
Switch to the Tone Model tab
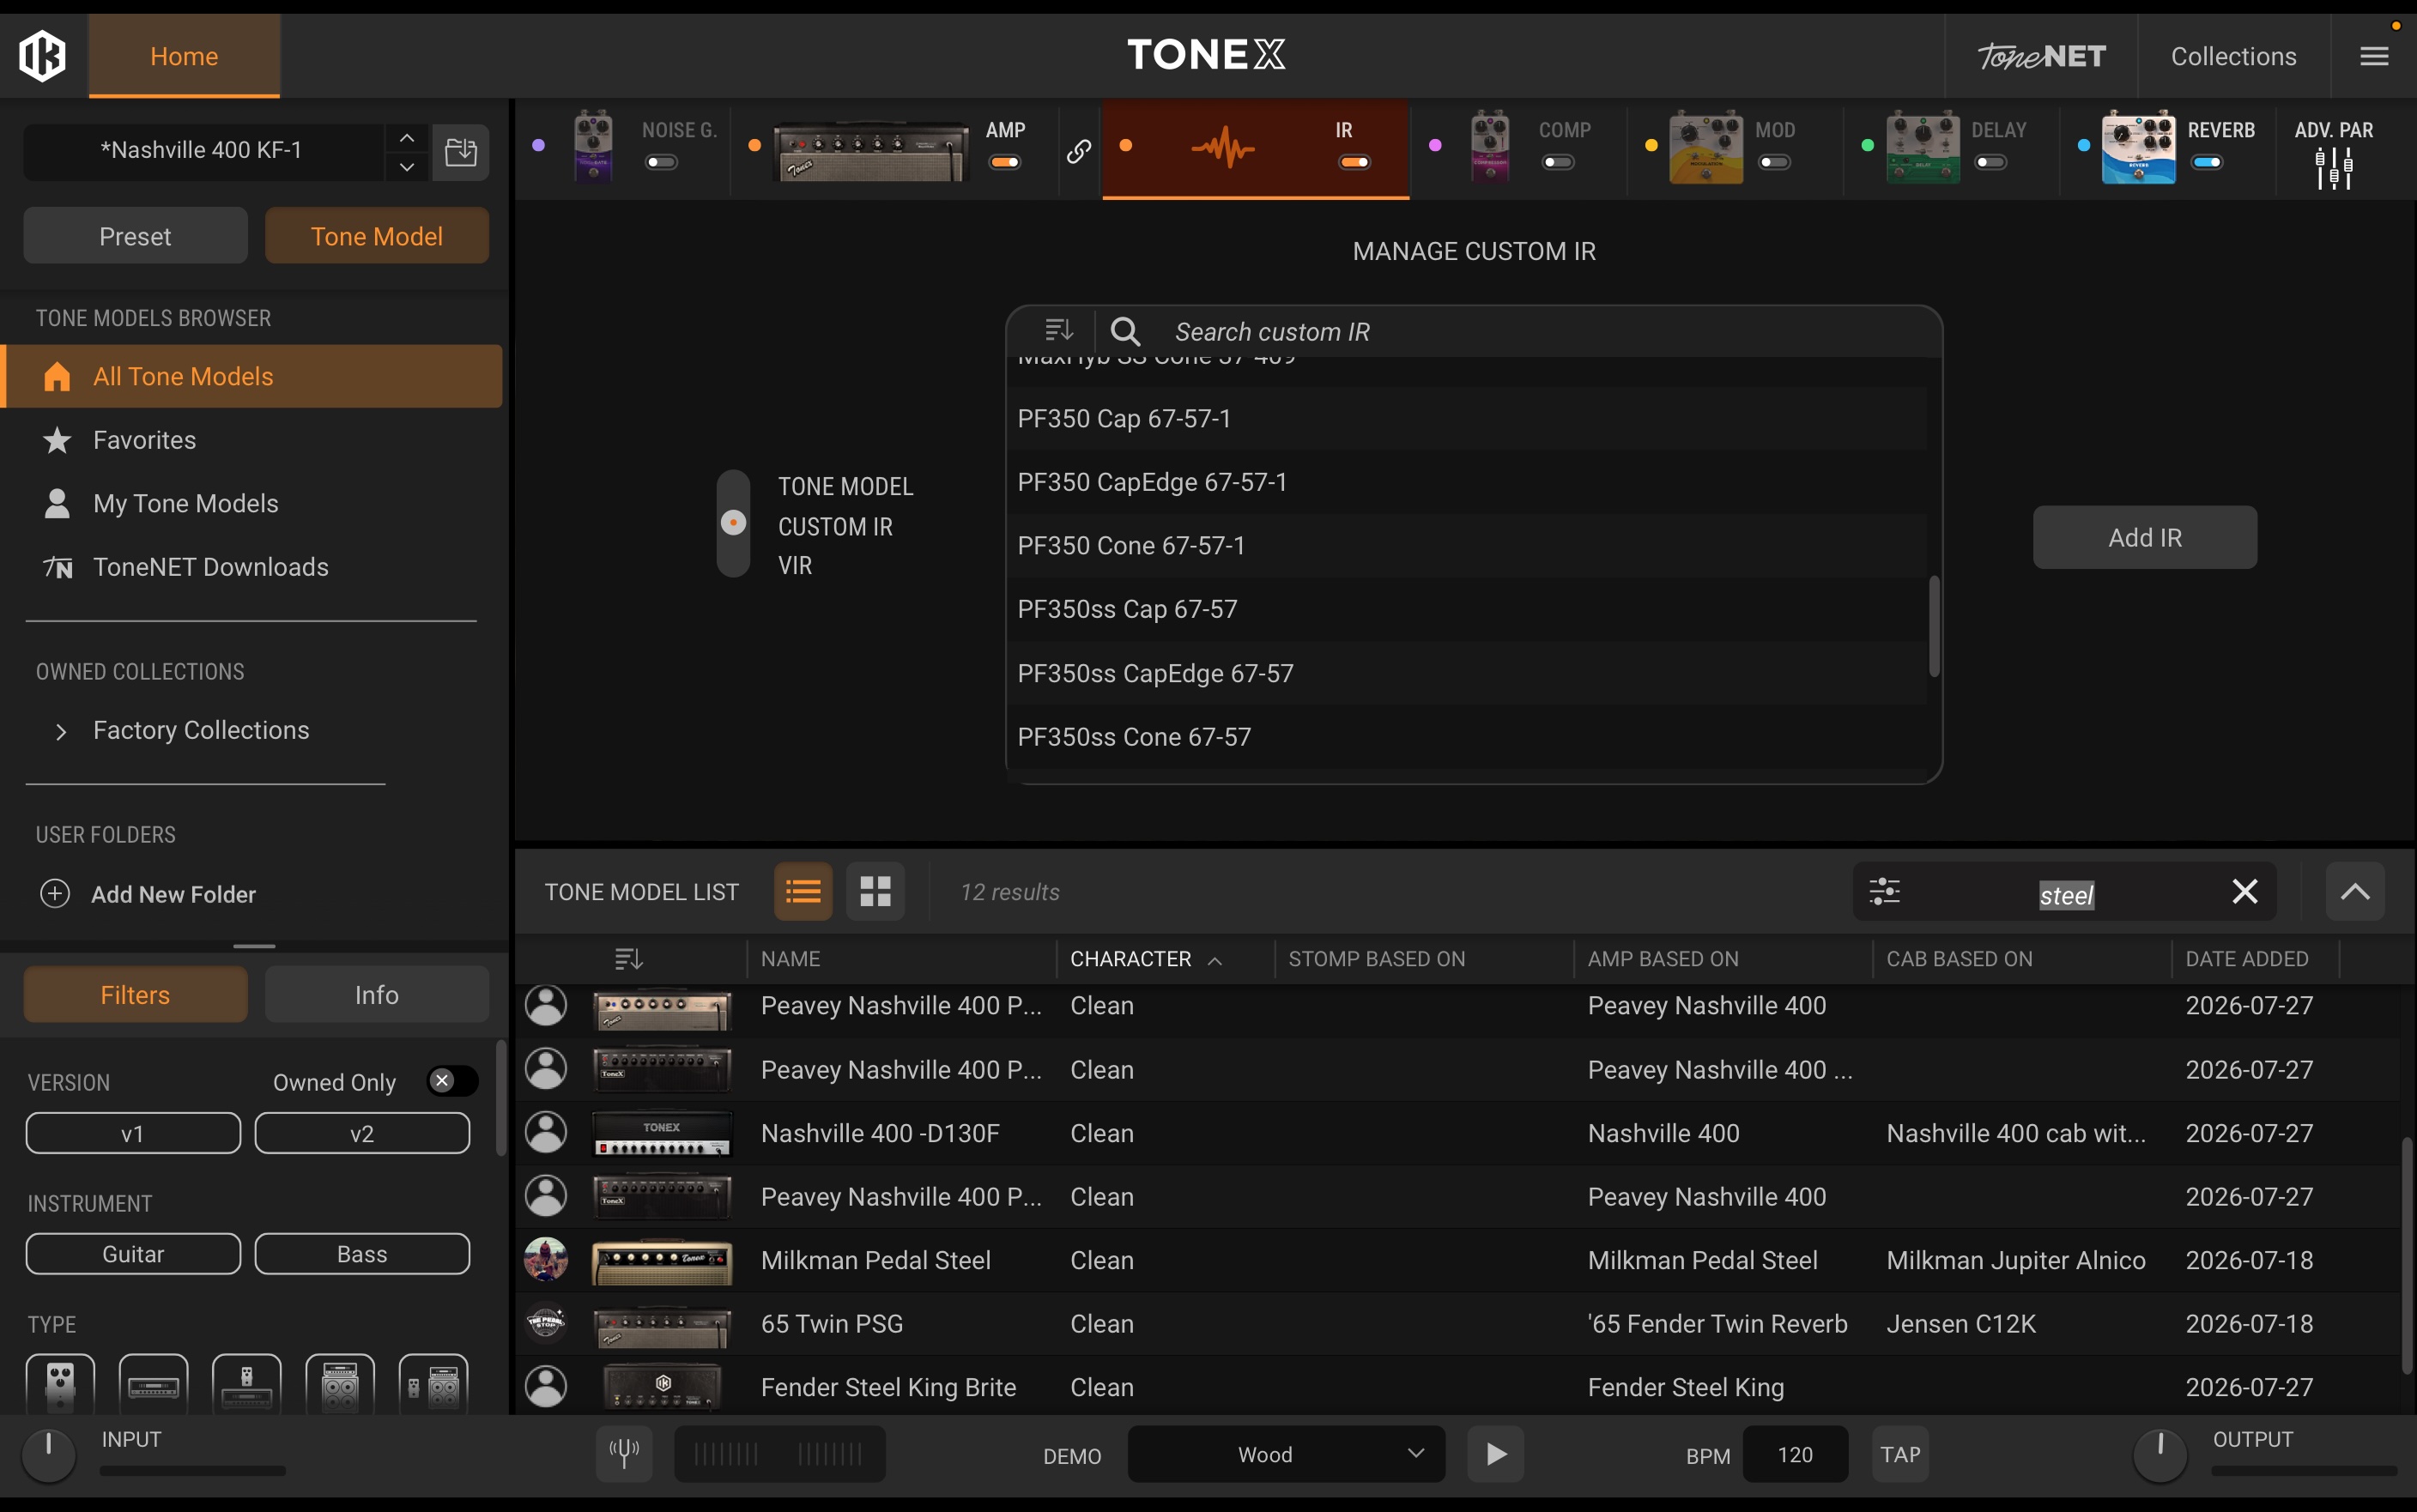click(377, 236)
